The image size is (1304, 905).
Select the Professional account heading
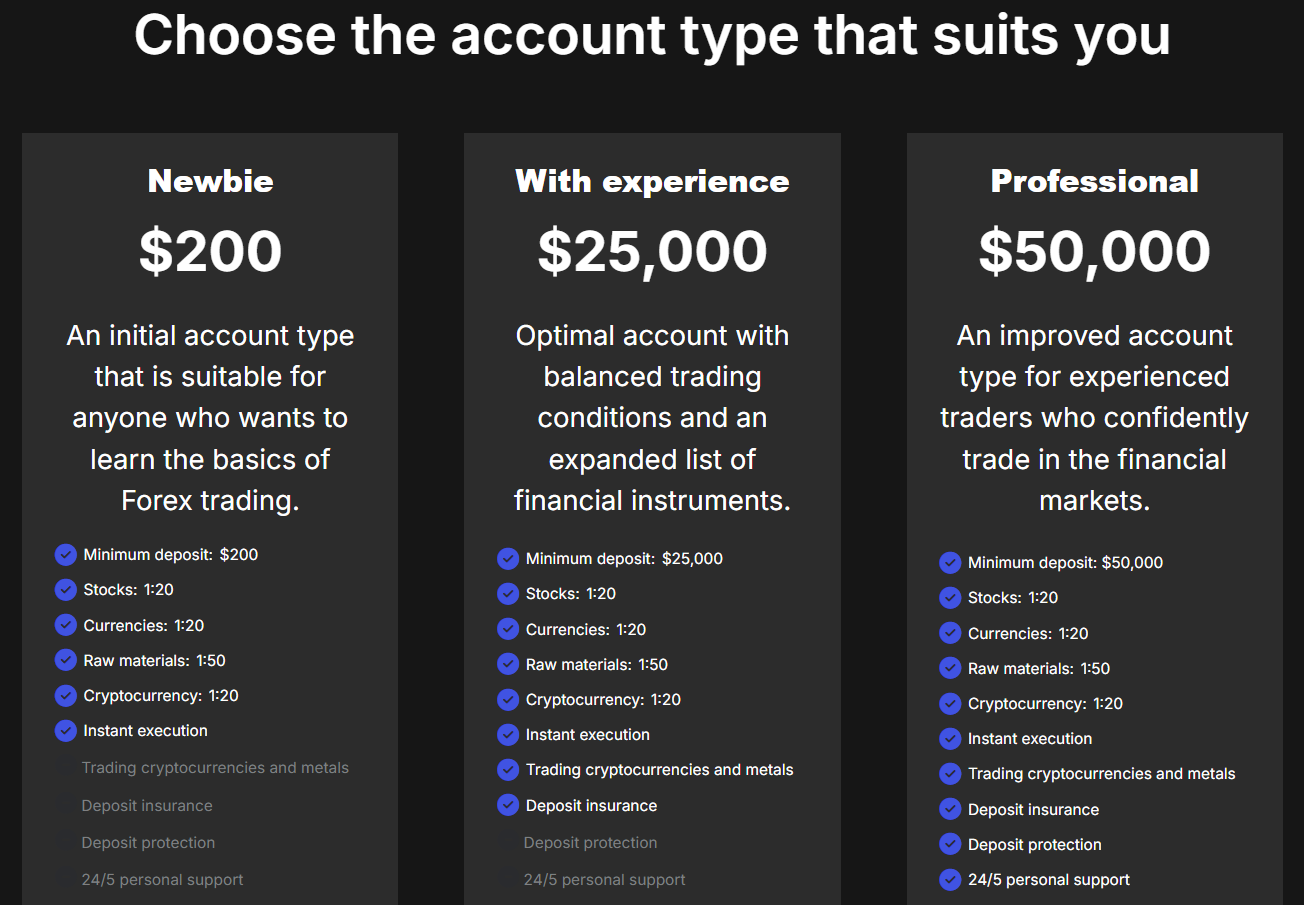1094,181
